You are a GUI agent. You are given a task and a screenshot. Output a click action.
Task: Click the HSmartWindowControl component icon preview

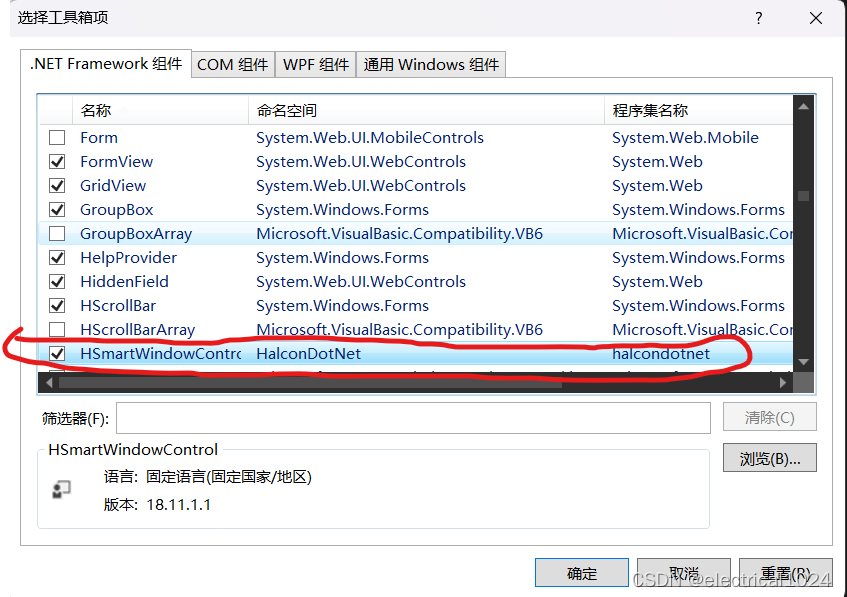[61, 489]
